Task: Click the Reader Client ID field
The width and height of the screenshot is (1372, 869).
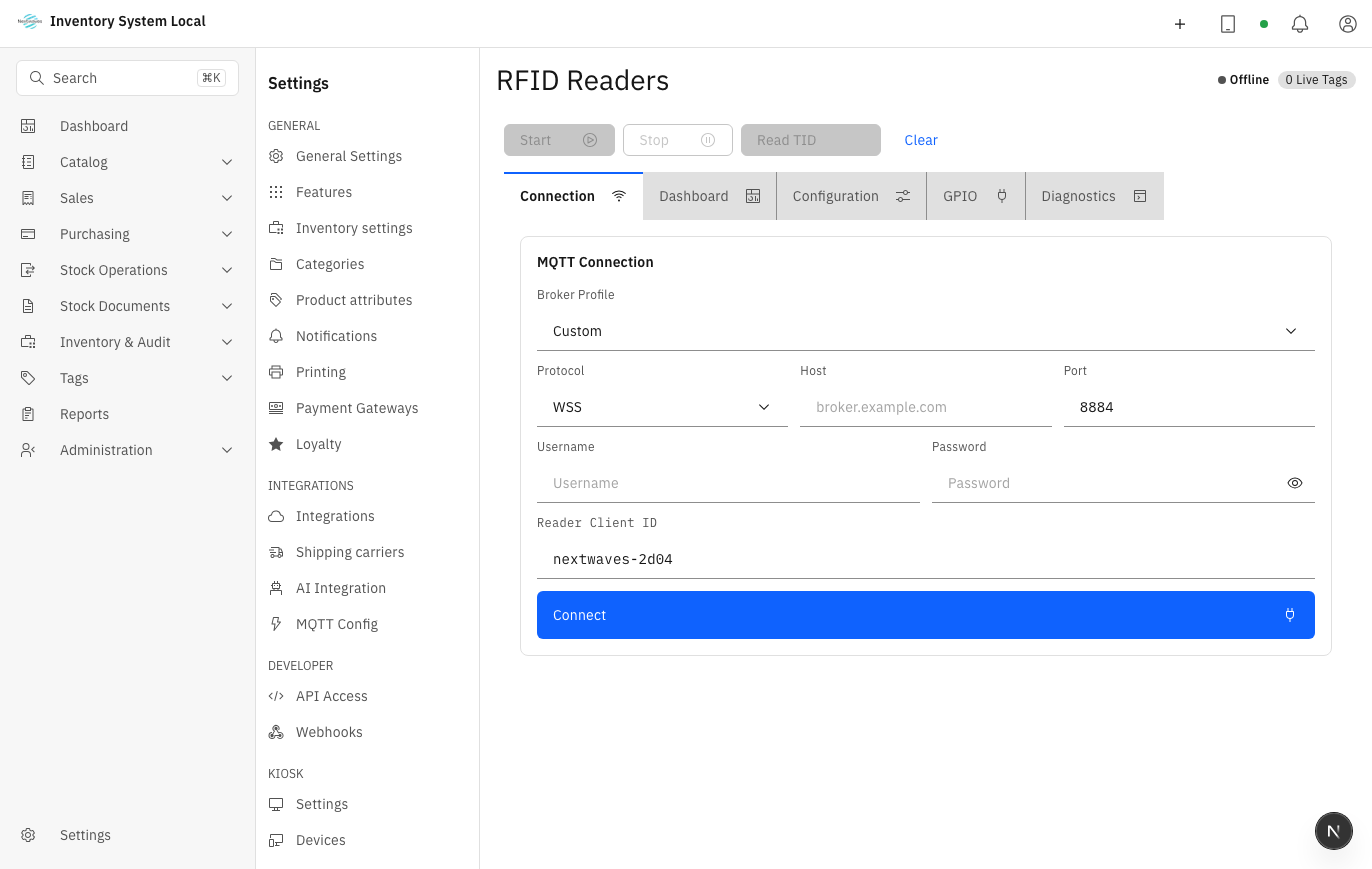Action: point(926,559)
